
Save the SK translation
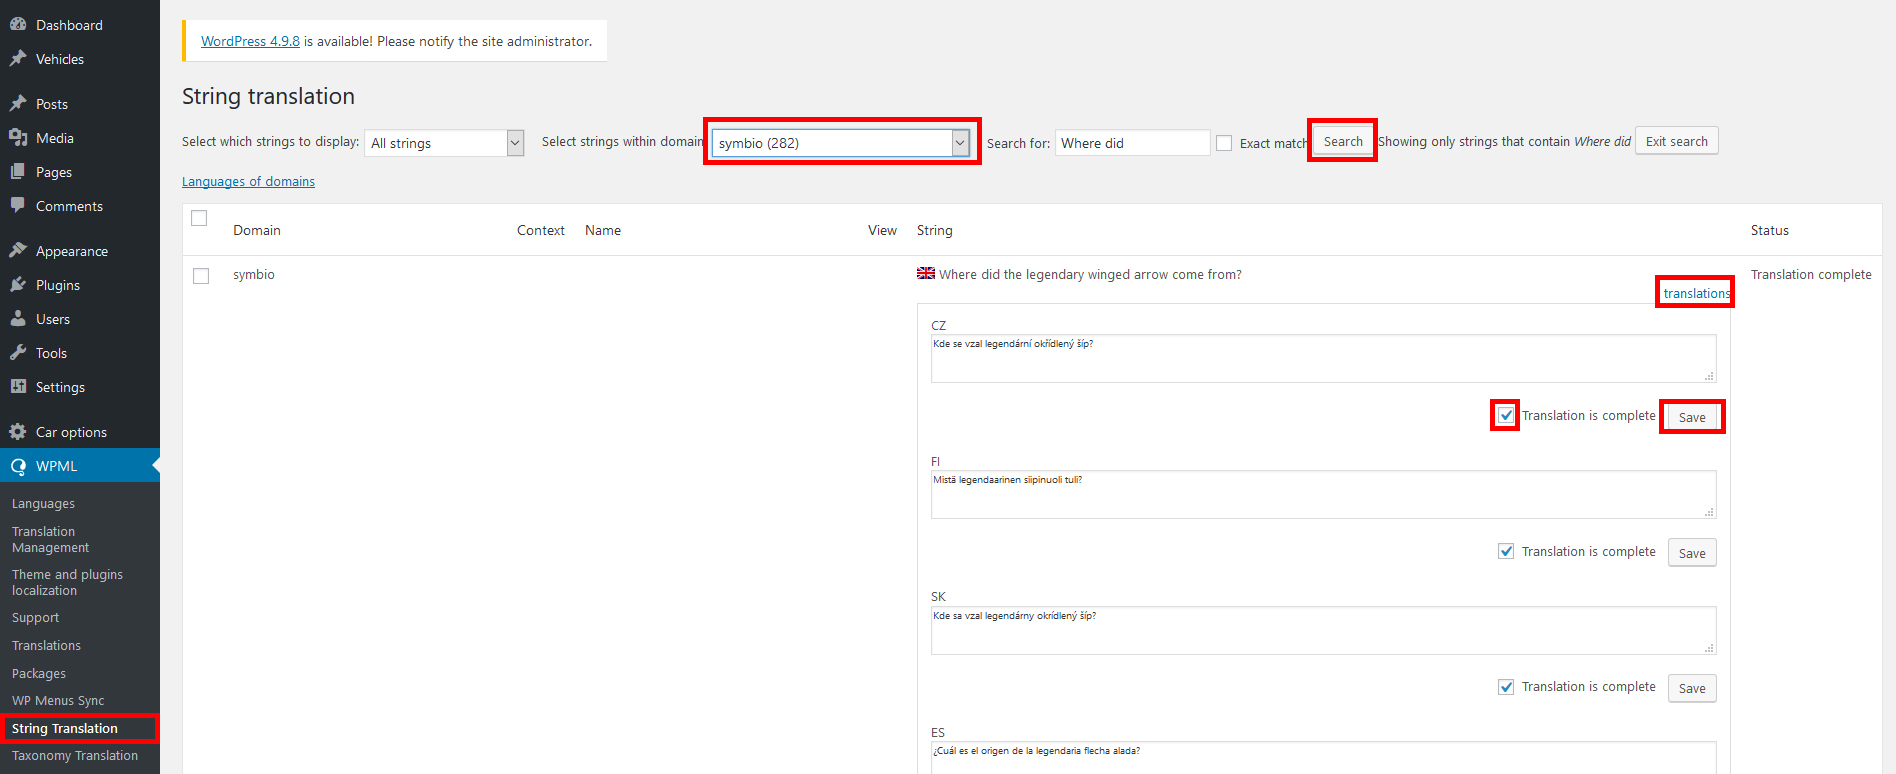point(1692,688)
